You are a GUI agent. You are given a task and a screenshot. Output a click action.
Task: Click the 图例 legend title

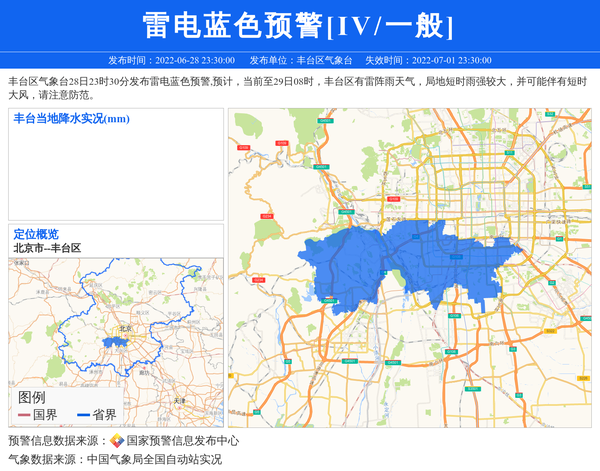(31, 397)
